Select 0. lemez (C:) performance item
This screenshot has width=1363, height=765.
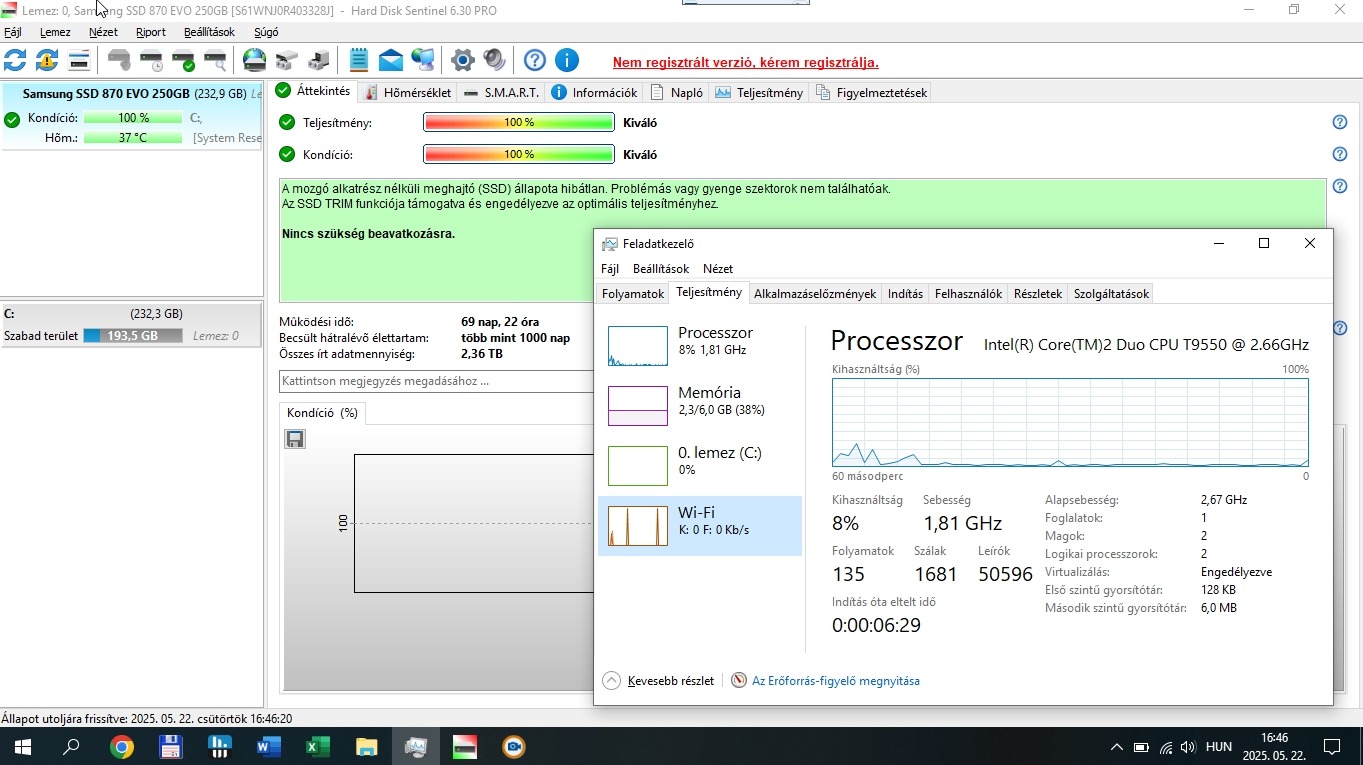(x=700, y=466)
